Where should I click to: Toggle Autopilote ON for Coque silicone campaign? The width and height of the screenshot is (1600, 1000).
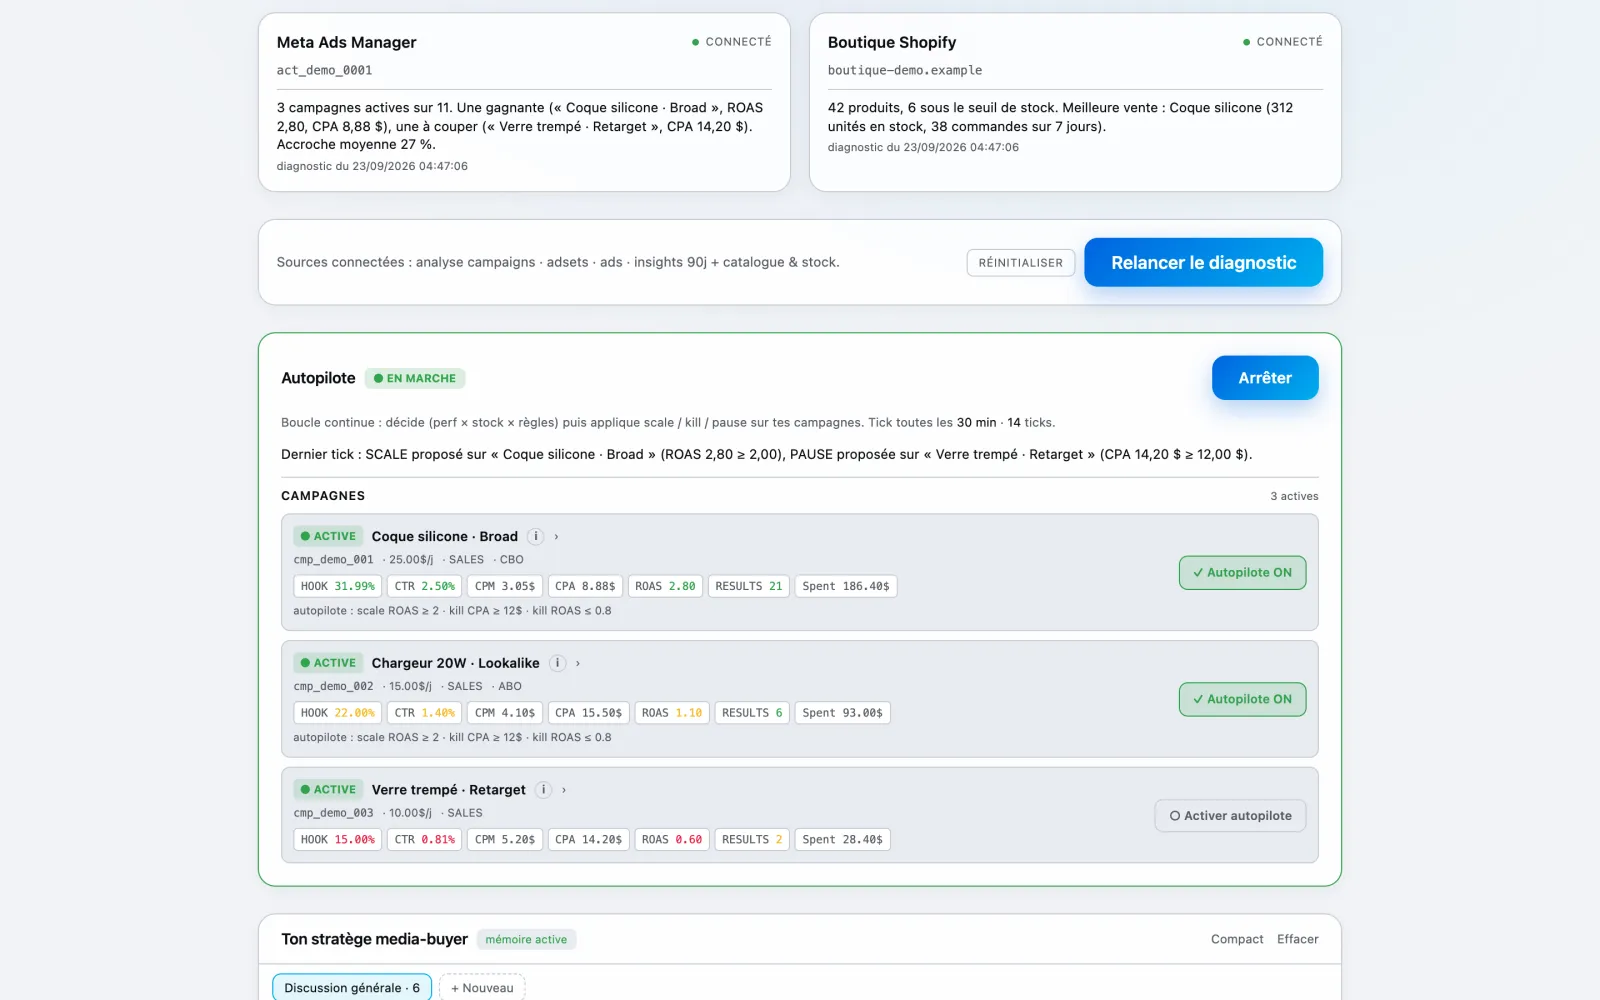pyautogui.click(x=1242, y=573)
